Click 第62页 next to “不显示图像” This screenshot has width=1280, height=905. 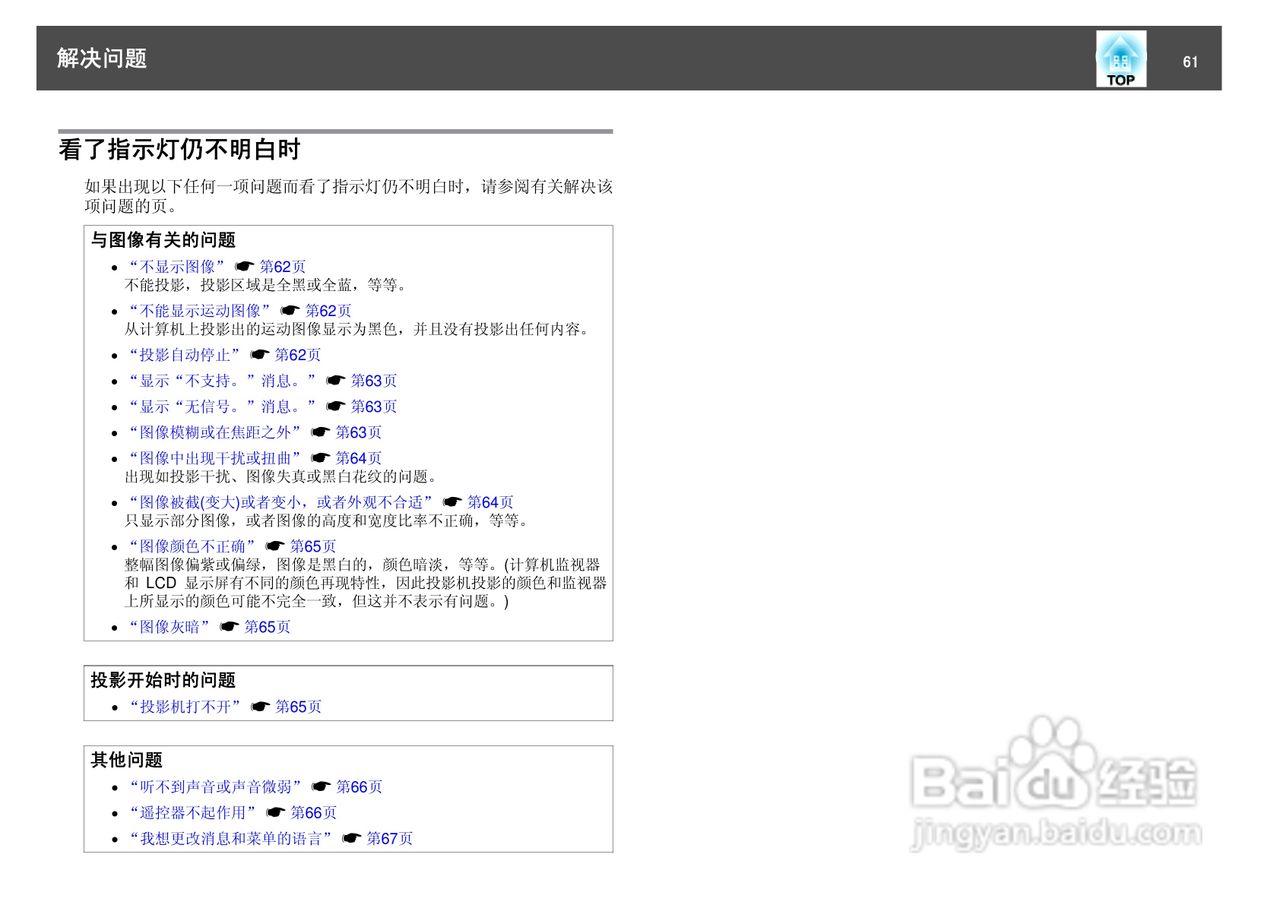tap(283, 267)
